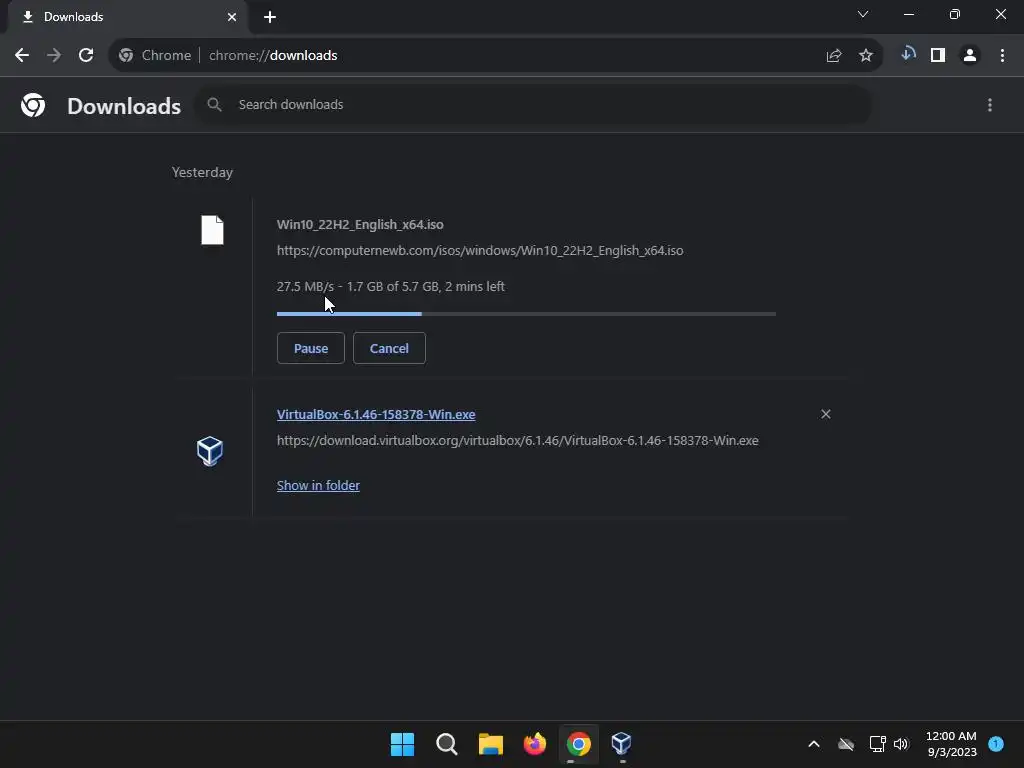Expand the tab search chevron in the title bar
This screenshot has height=768, width=1024.
863,14
